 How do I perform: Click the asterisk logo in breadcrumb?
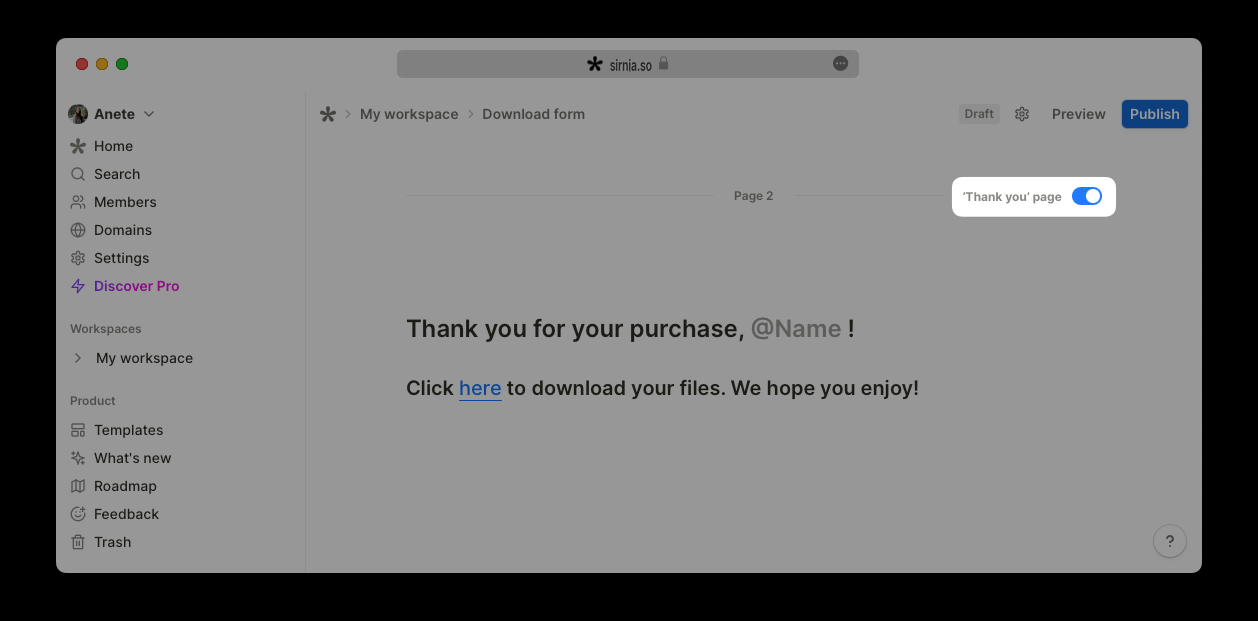point(328,114)
